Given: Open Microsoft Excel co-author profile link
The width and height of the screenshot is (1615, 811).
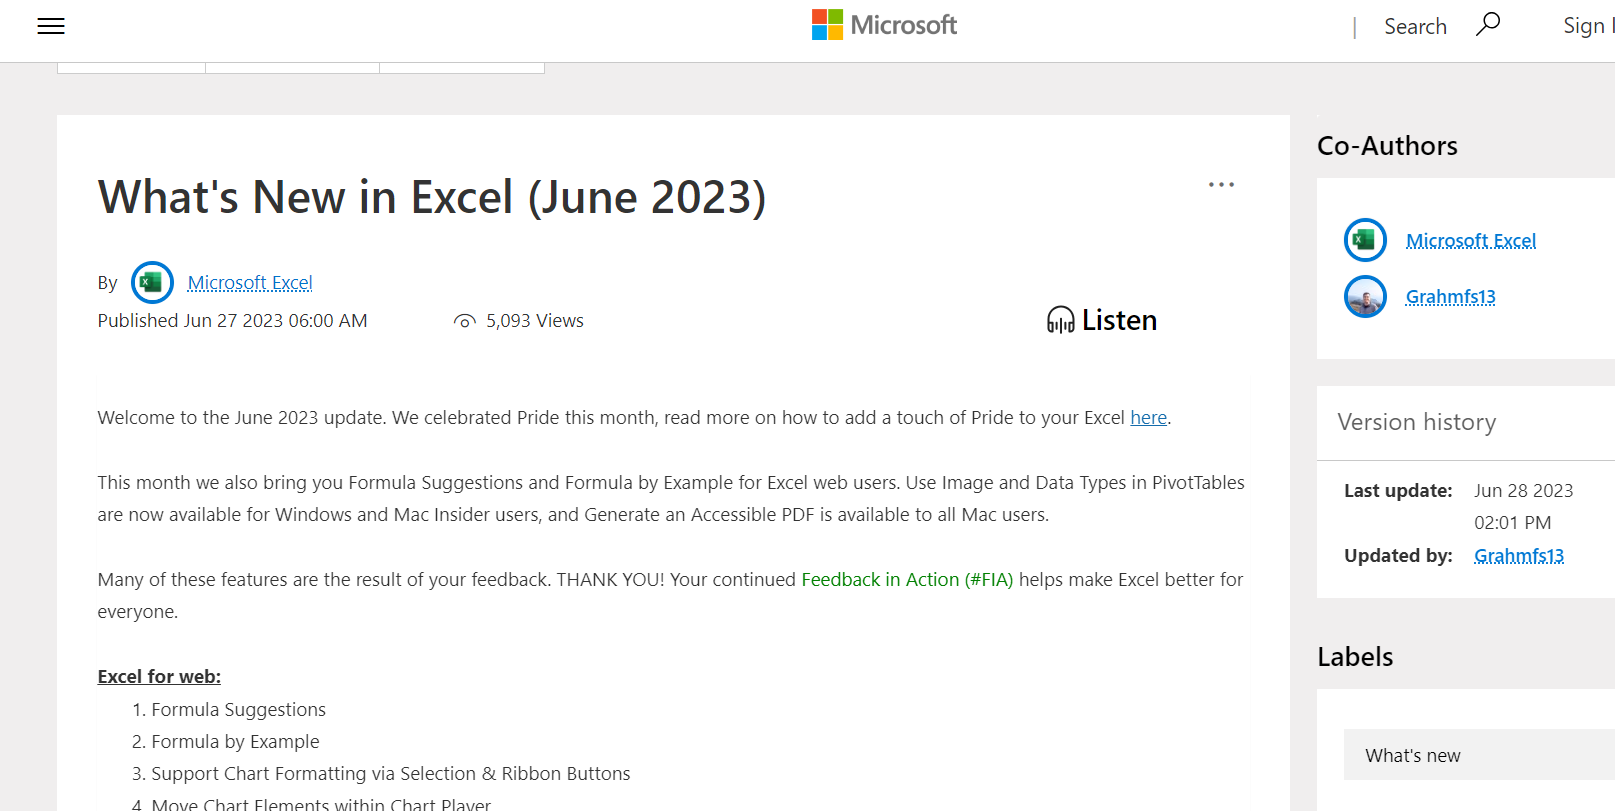Looking at the screenshot, I should pos(1470,241).
